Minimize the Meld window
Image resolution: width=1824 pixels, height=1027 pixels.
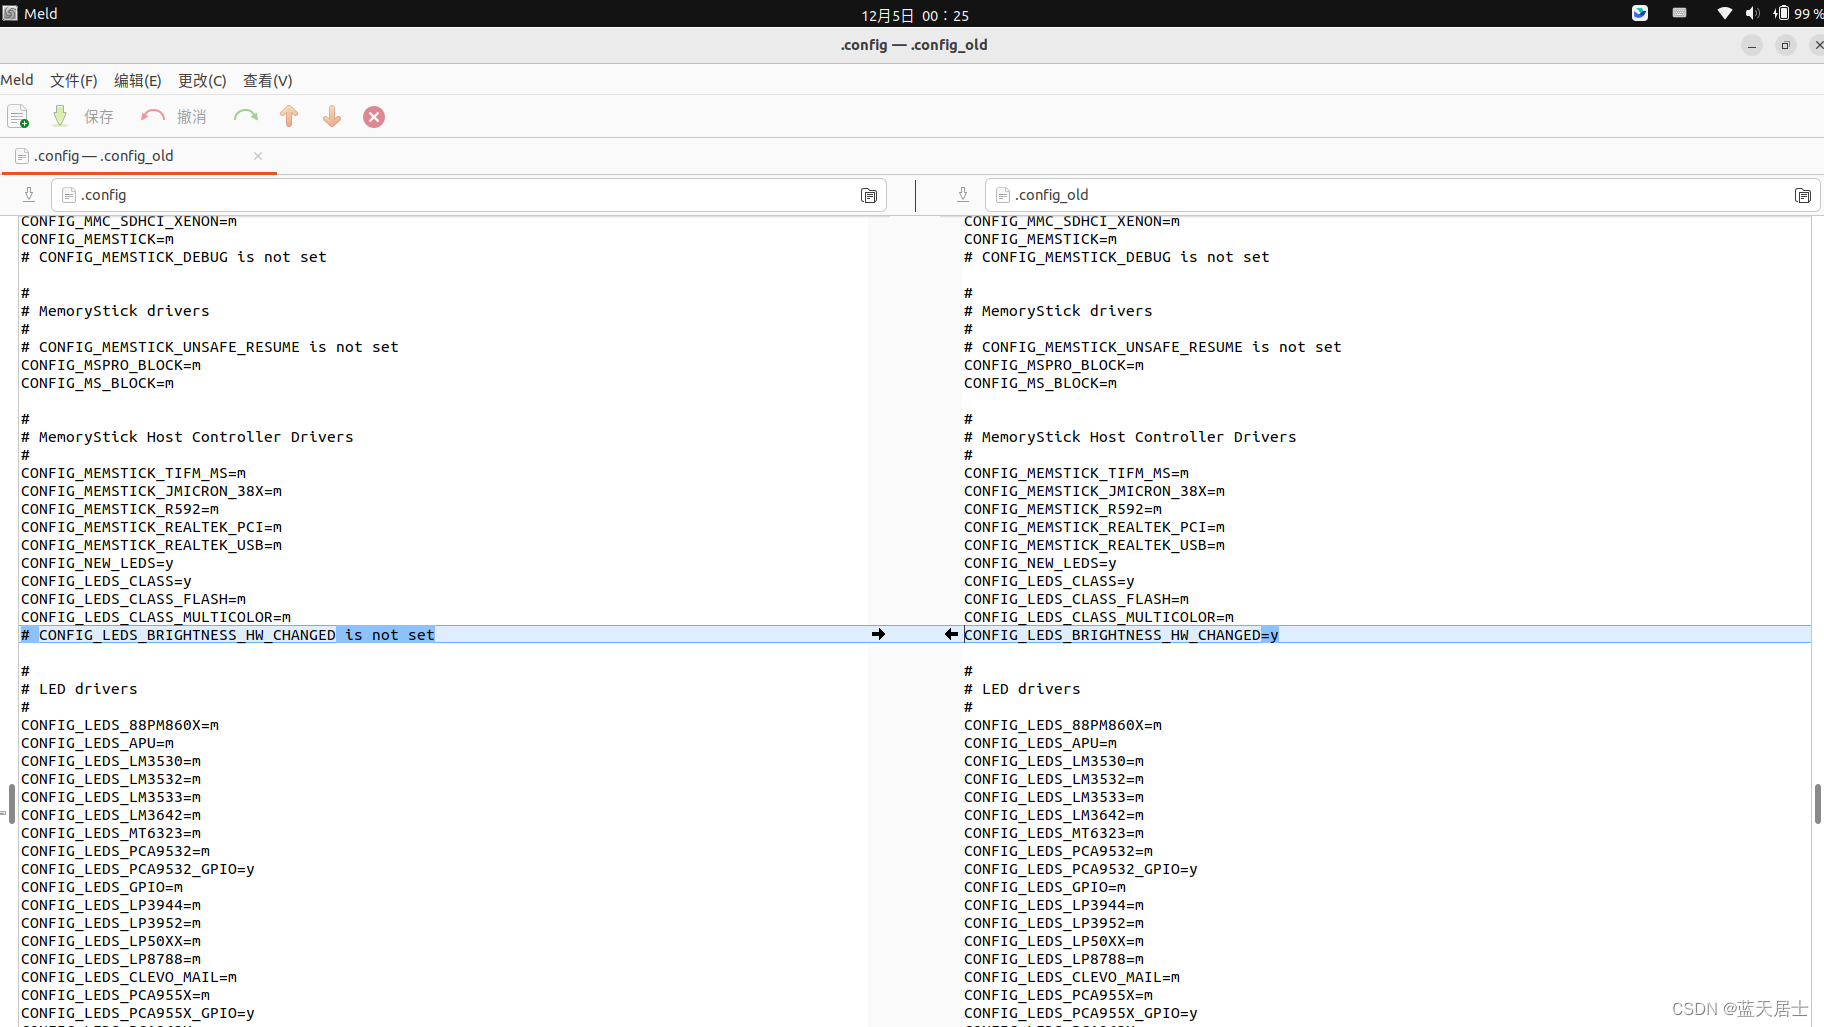coord(1752,45)
